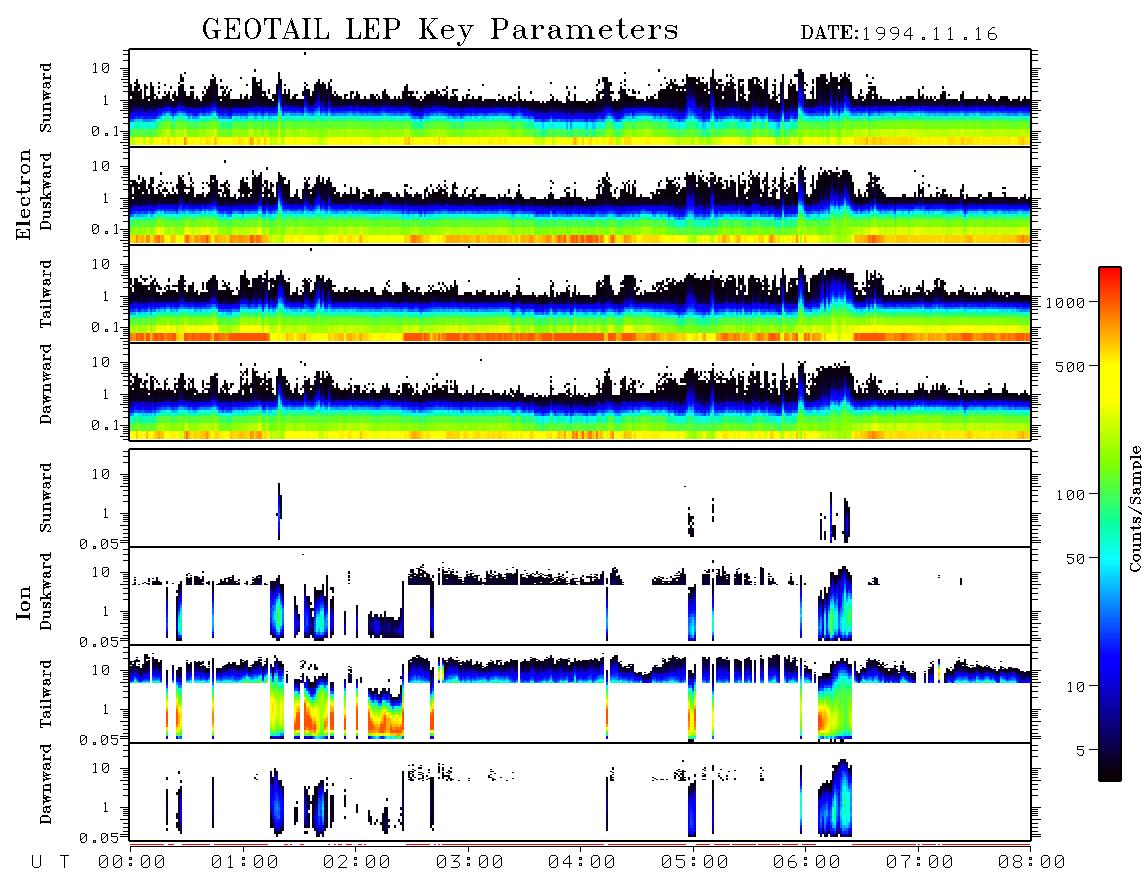Click the "GEOTAIL LEP Key Parameters" title

440,29
